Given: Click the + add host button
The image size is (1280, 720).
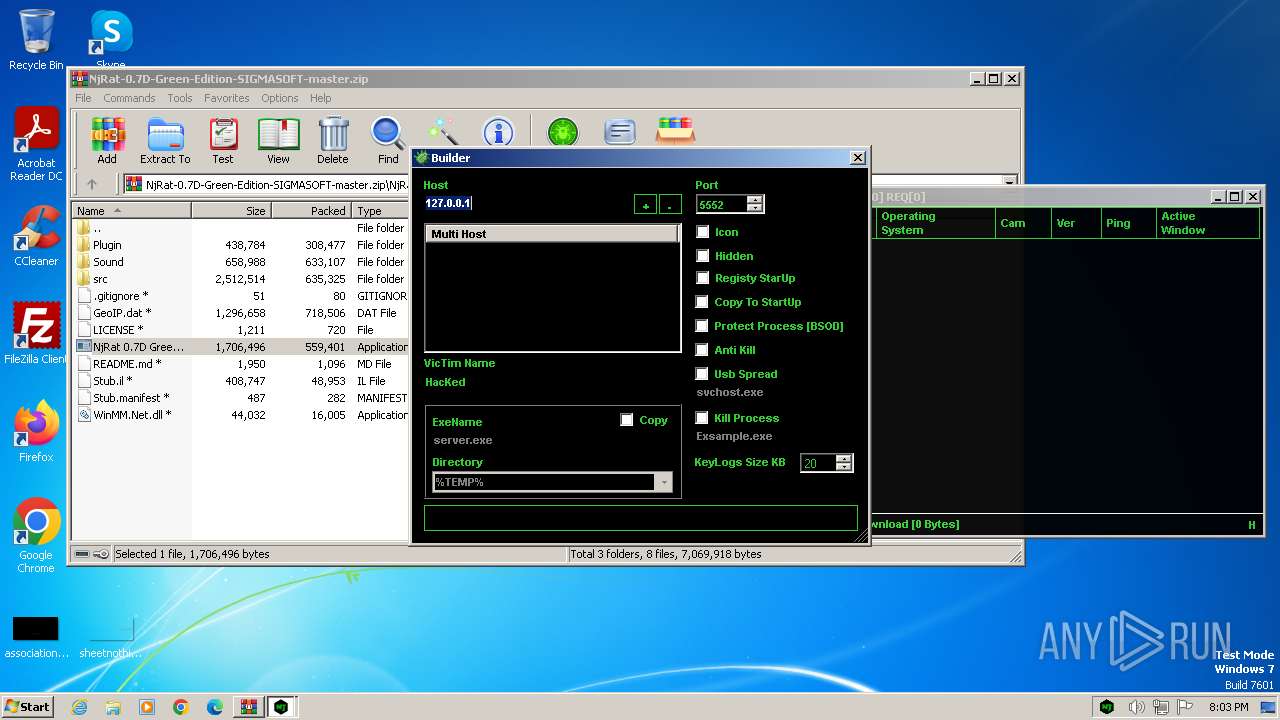Looking at the screenshot, I should pos(646,204).
